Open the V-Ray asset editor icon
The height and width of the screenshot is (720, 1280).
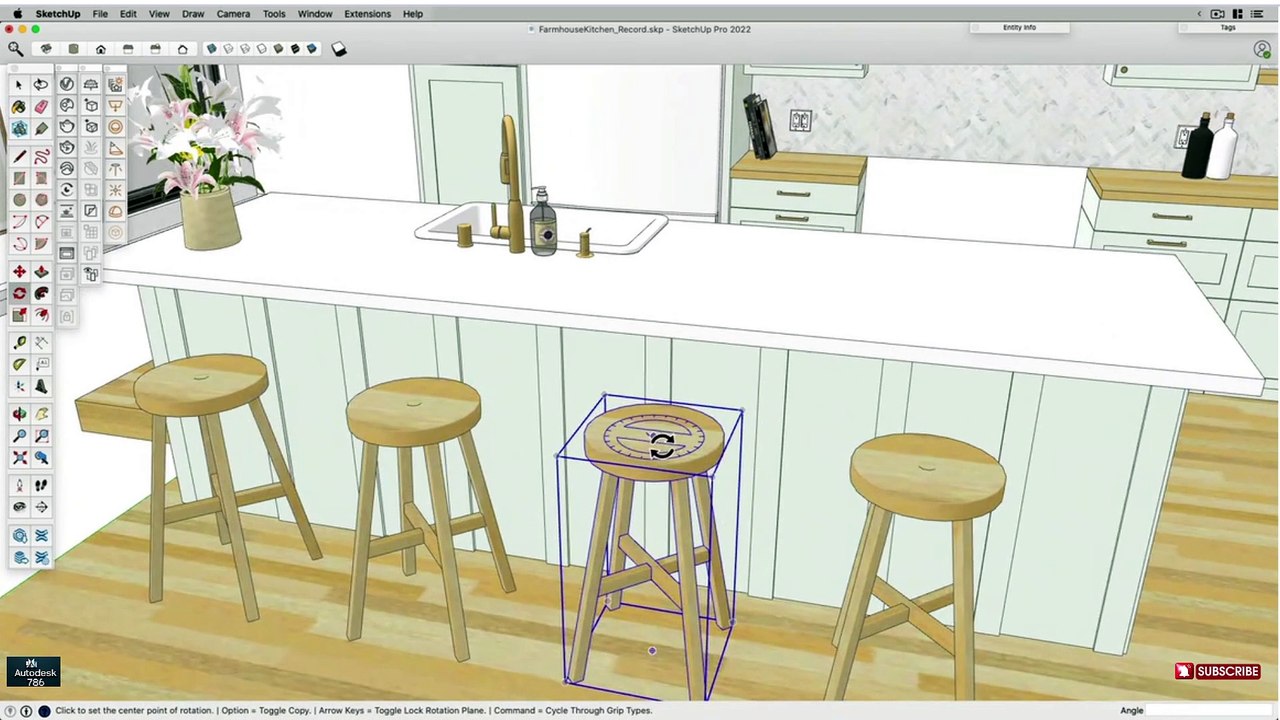coord(67,85)
